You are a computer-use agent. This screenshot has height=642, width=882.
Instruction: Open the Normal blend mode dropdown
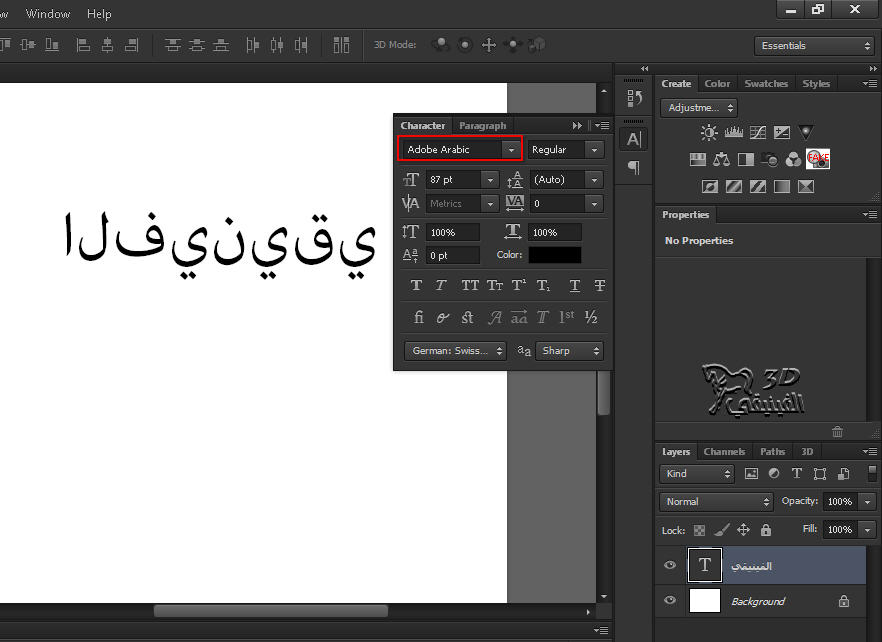pos(716,502)
